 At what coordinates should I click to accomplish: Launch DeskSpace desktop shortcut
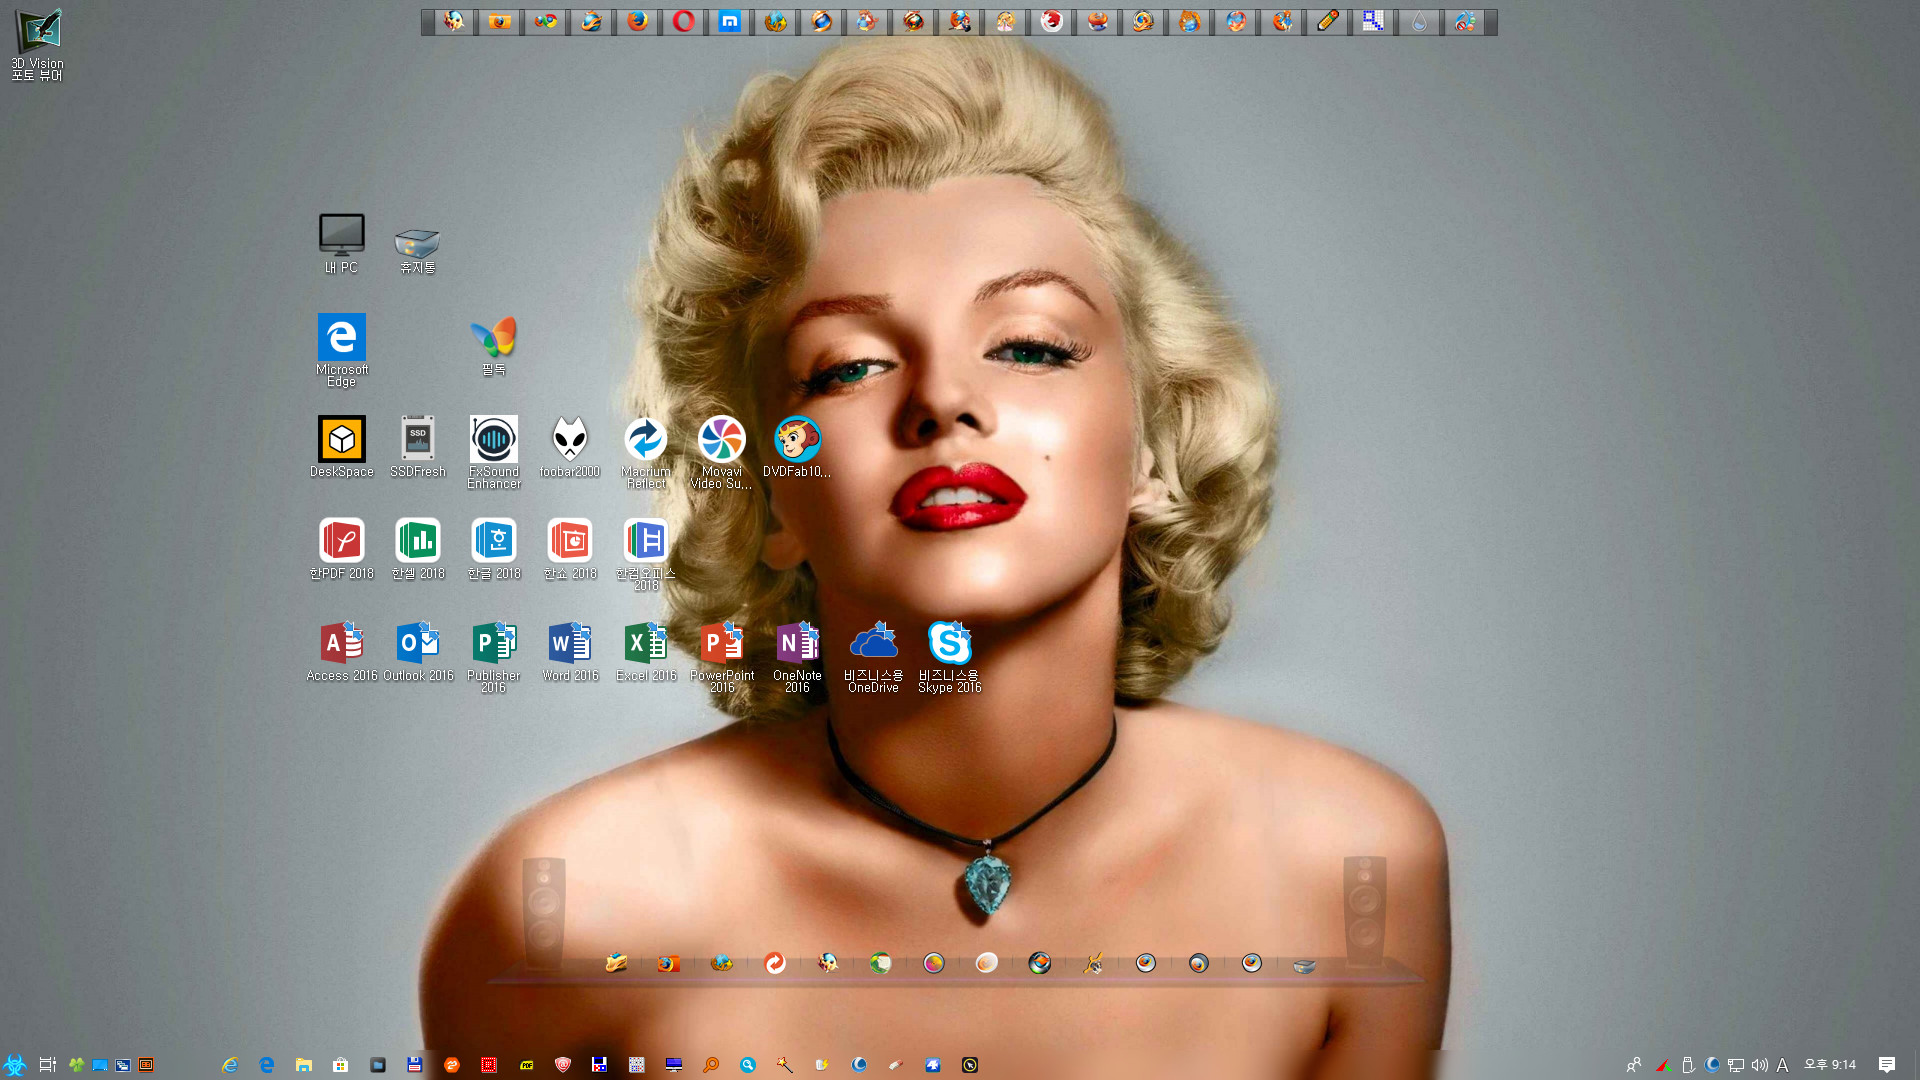click(341, 447)
